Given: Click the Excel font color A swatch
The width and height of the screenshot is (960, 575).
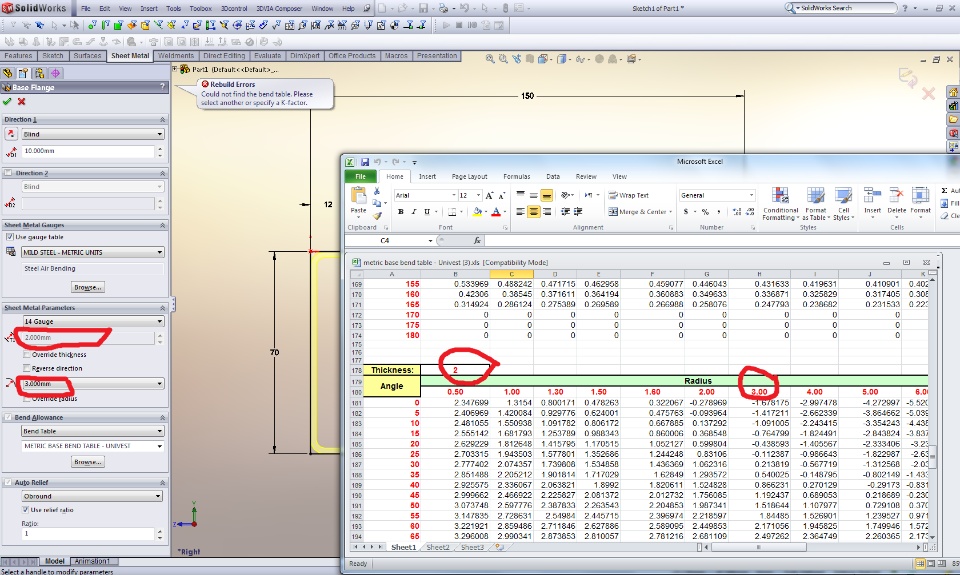Looking at the screenshot, I should (496, 211).
